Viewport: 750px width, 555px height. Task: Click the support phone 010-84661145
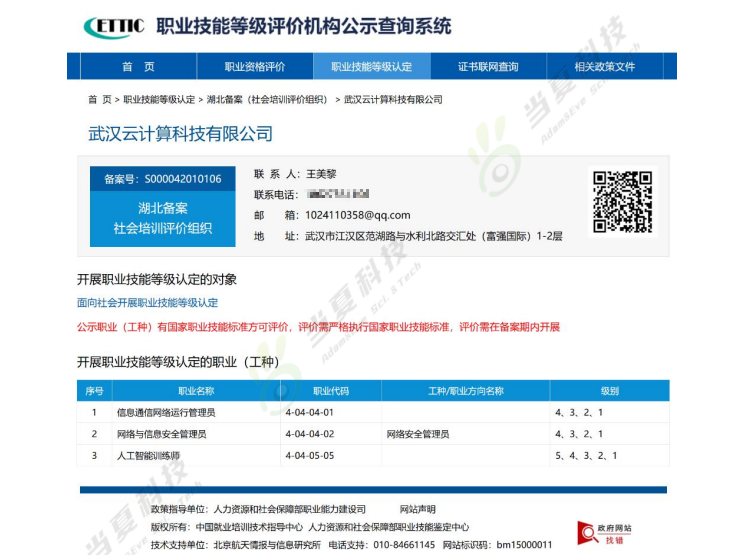pos(404,545)
